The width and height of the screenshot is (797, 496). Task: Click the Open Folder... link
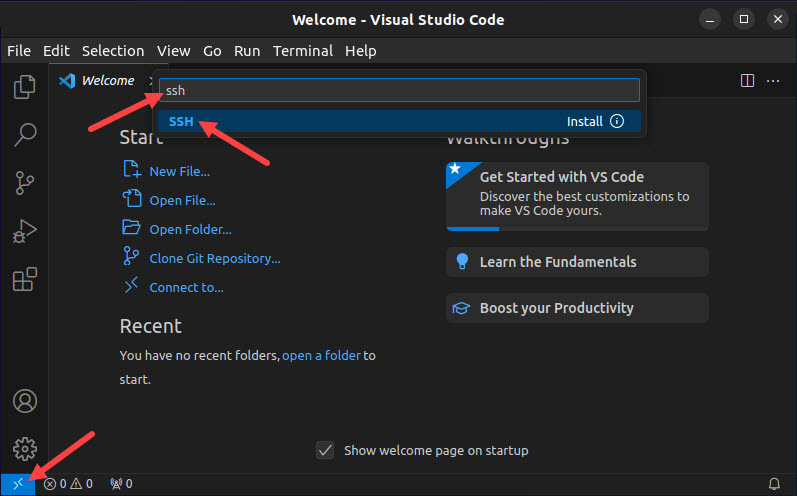[191, 230]
